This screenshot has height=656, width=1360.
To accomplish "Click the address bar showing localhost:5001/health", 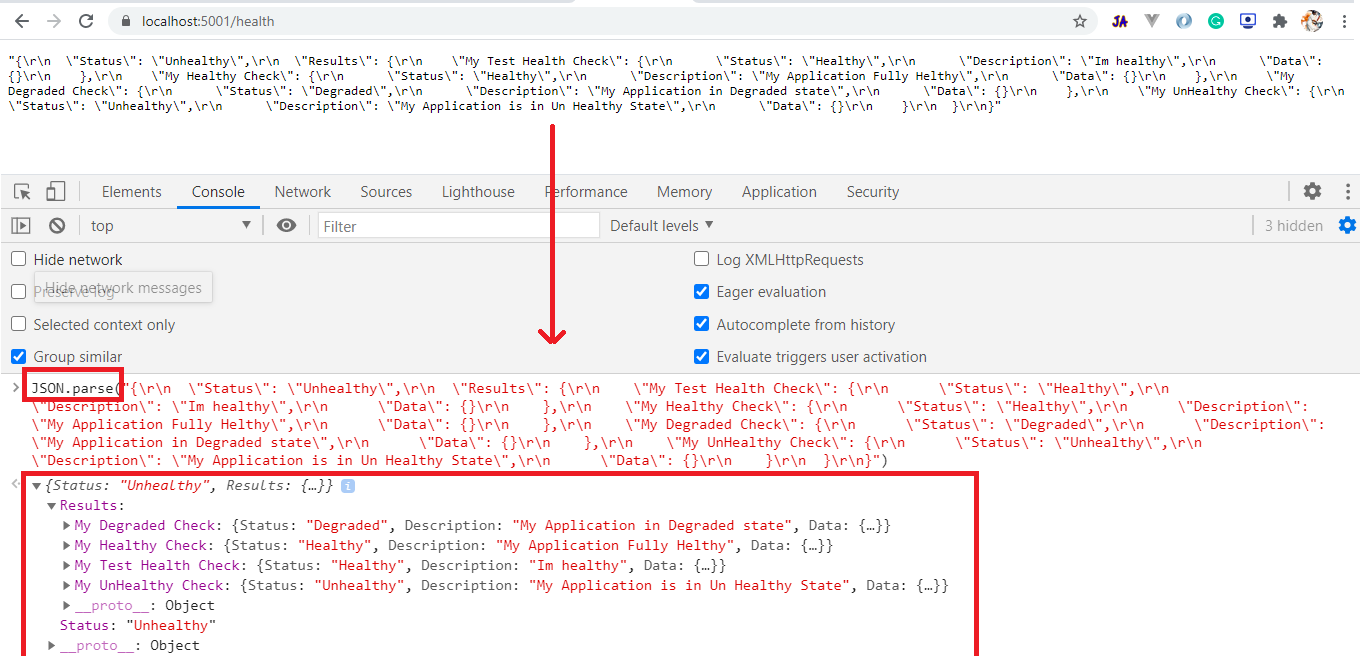I will tap(598, 21).
